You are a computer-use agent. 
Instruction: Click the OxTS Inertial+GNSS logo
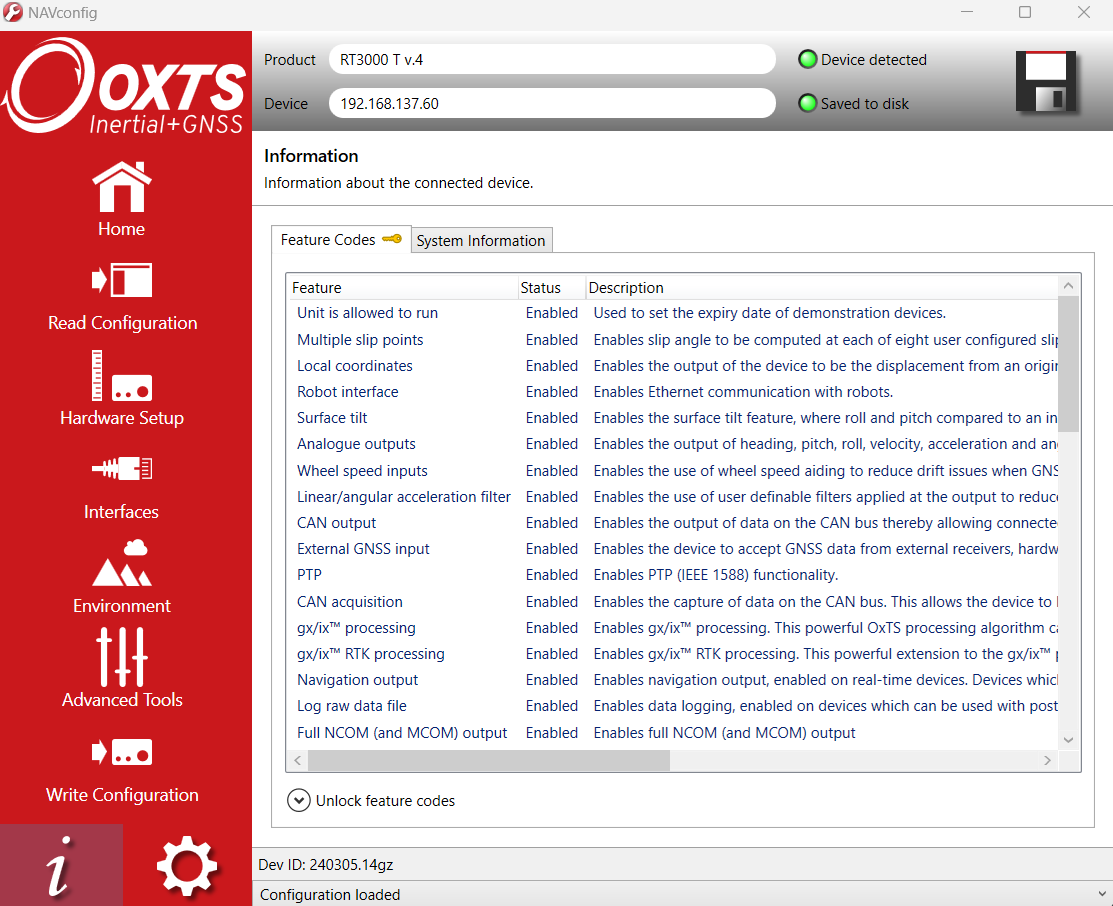click(x=125, y=86)
